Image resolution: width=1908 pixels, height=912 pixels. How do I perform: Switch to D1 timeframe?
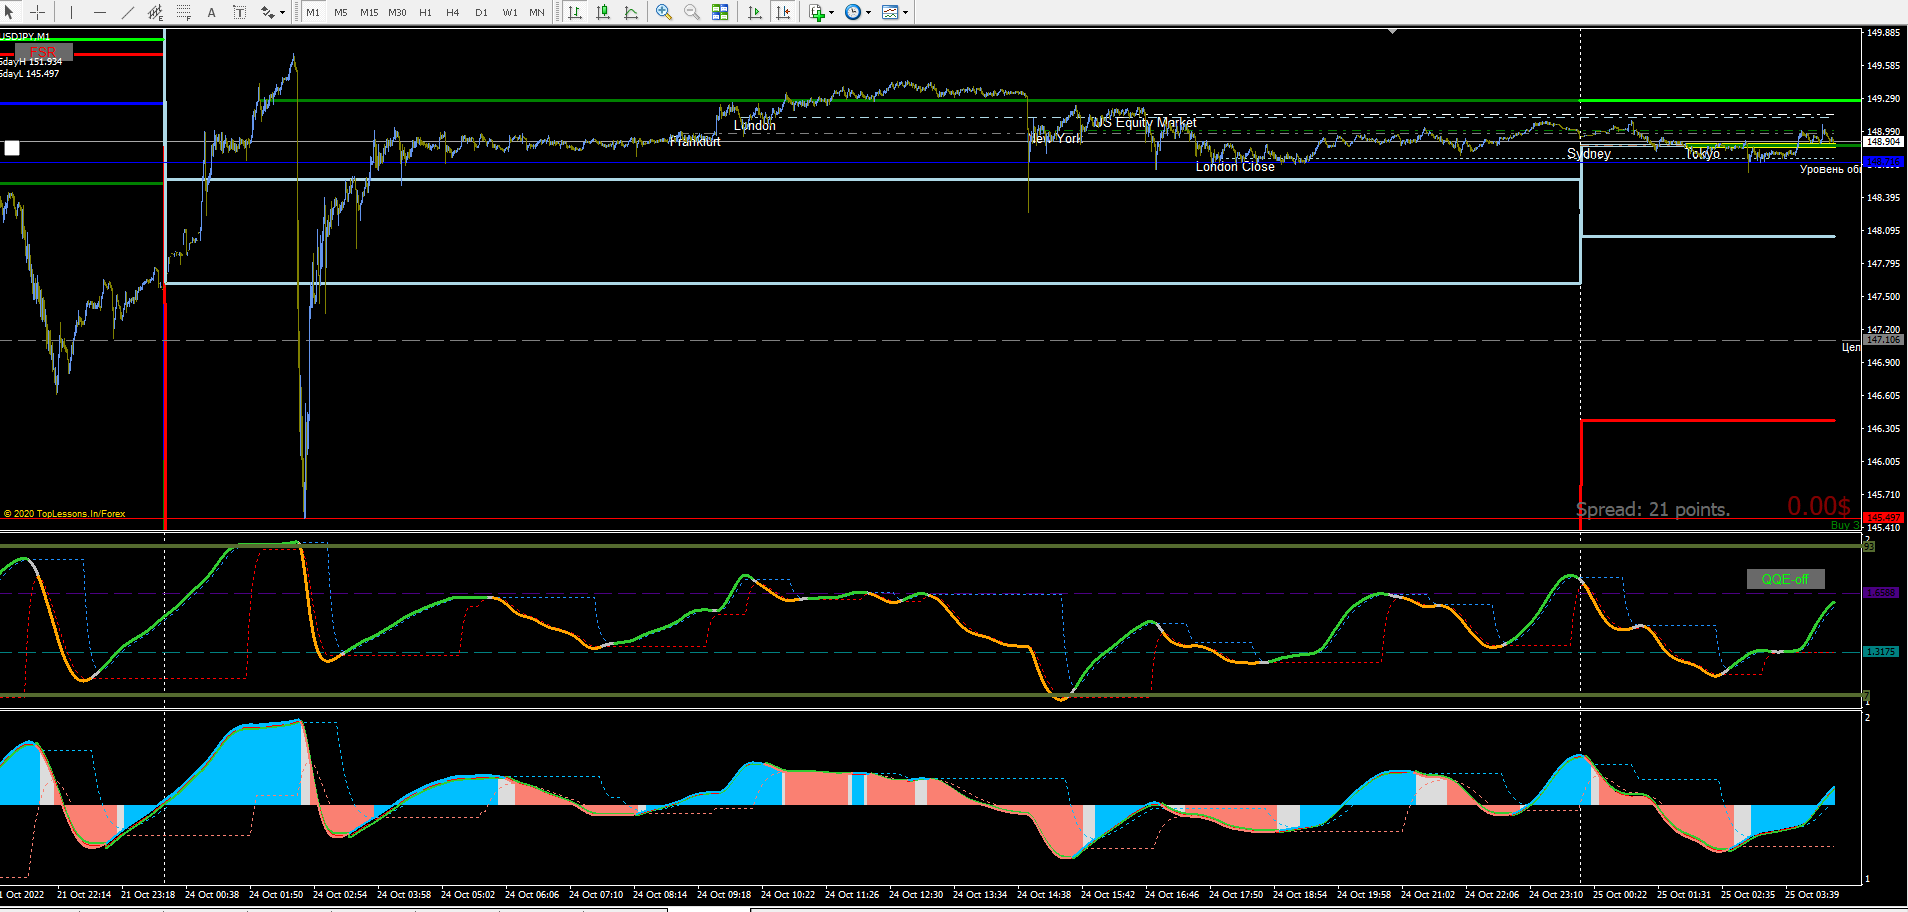pos(481,12)
